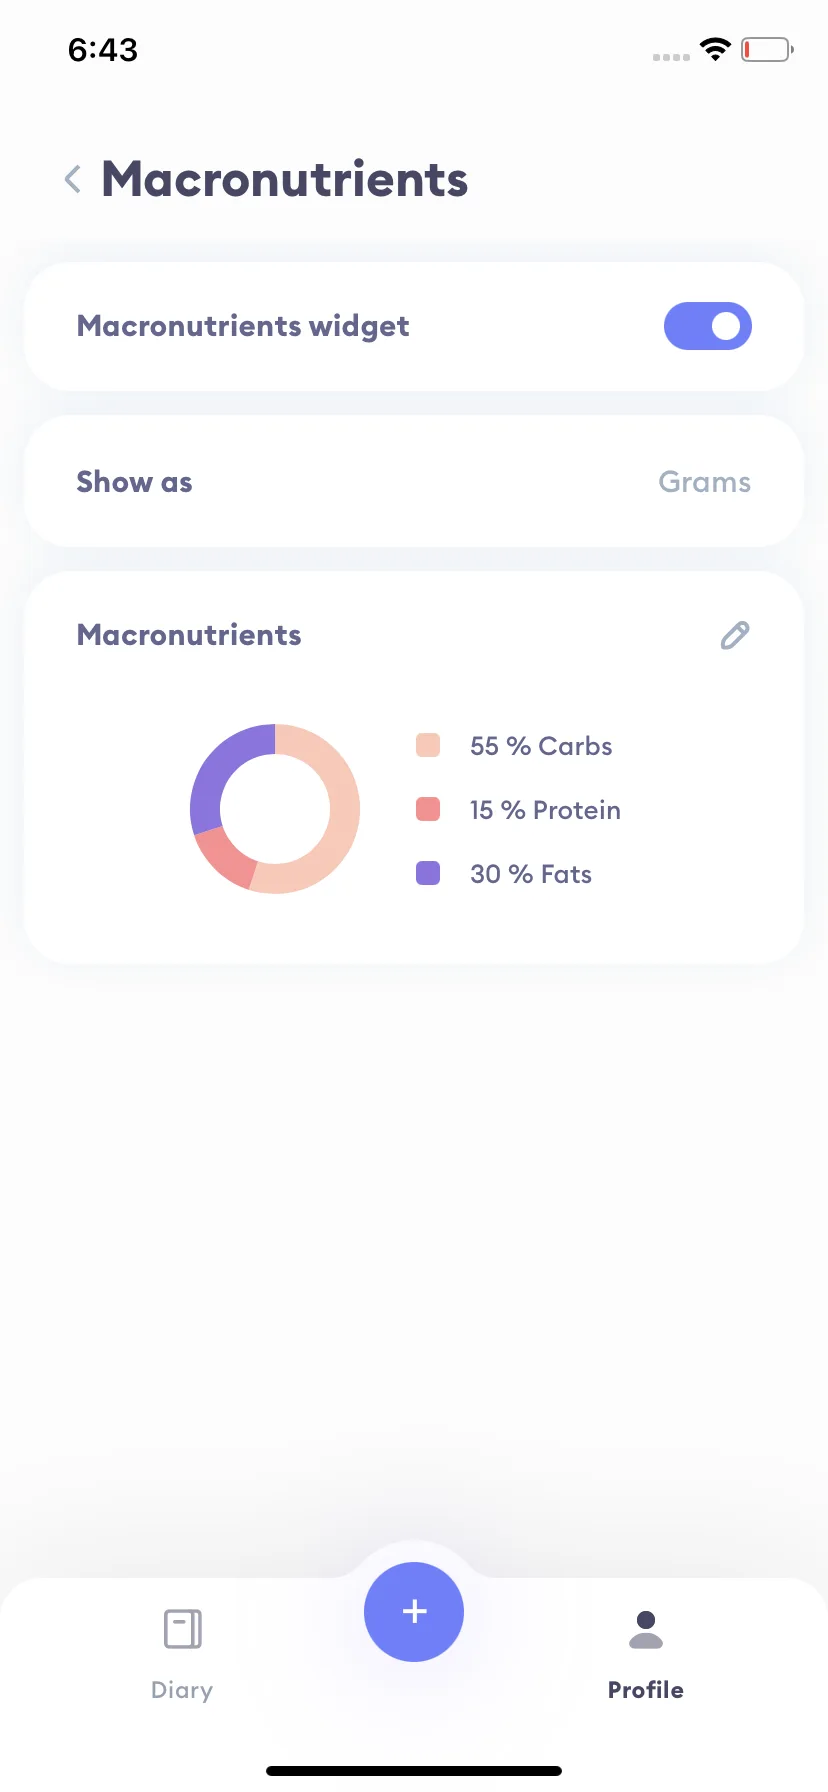Screen dimensions: 828x1792
Task: Select the pink Protein color swatch
Action: point(428,809)
